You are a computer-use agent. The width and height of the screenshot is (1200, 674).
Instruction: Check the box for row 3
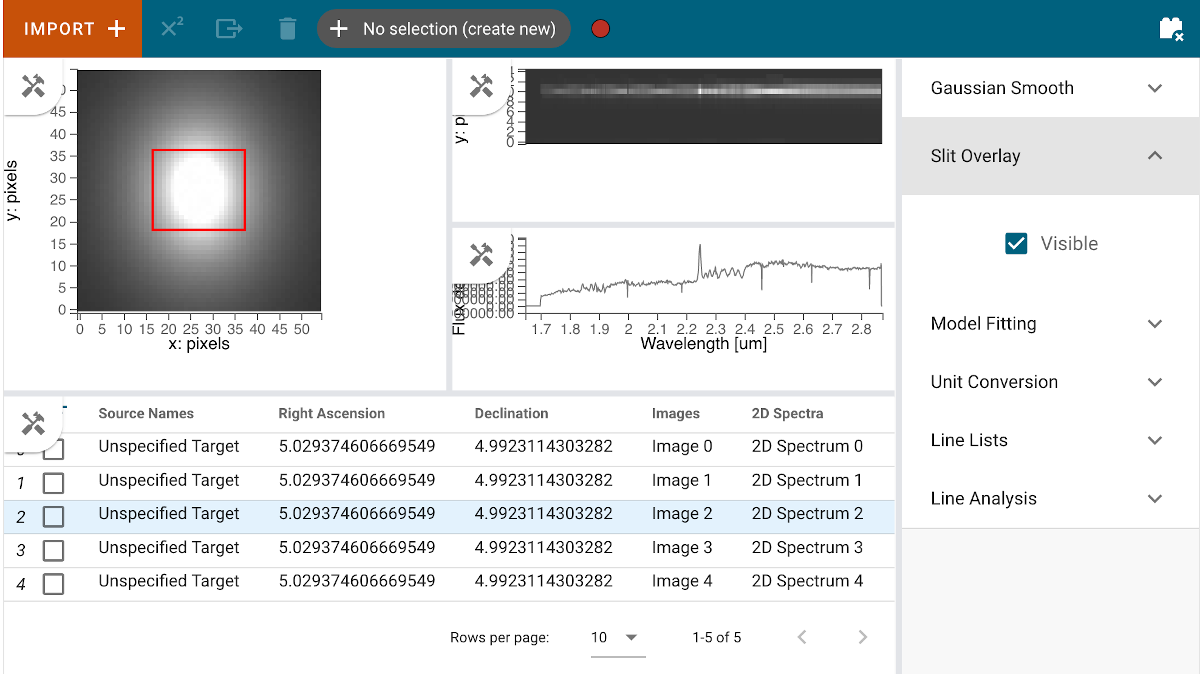click(53, 551)
